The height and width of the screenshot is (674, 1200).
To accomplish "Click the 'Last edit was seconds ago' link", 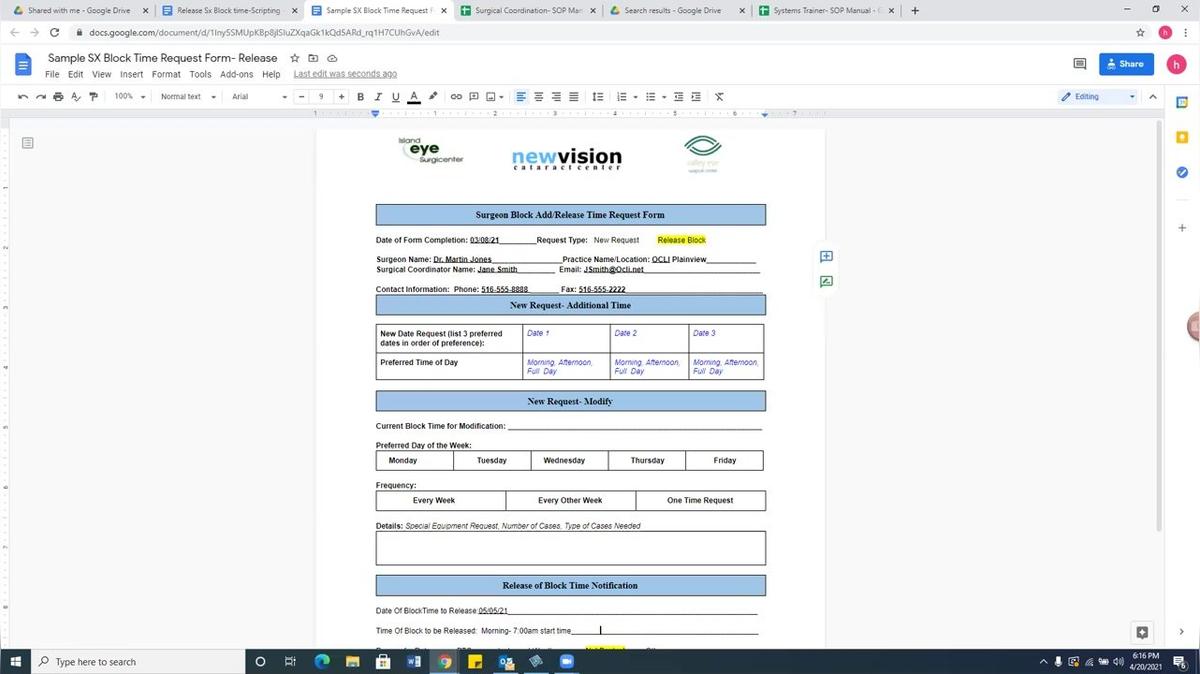I will (x=342, y=74).
